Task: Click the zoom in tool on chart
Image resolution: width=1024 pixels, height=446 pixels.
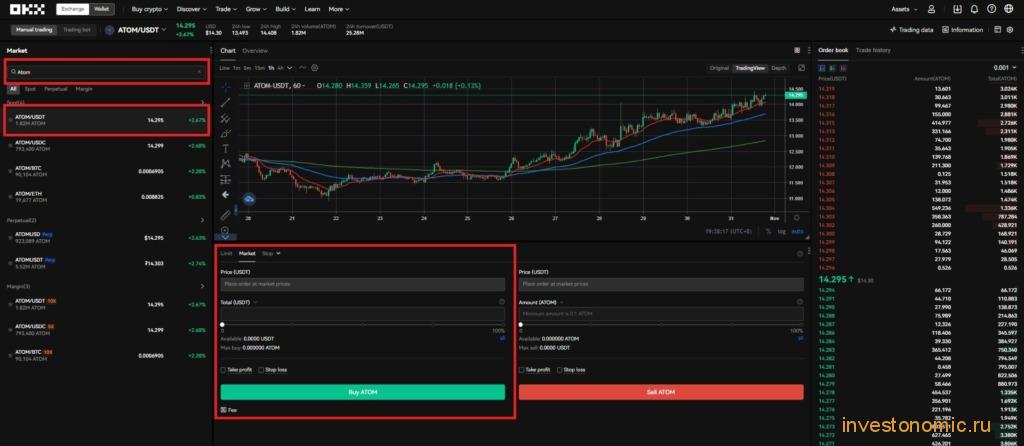Action: [225, 231]
